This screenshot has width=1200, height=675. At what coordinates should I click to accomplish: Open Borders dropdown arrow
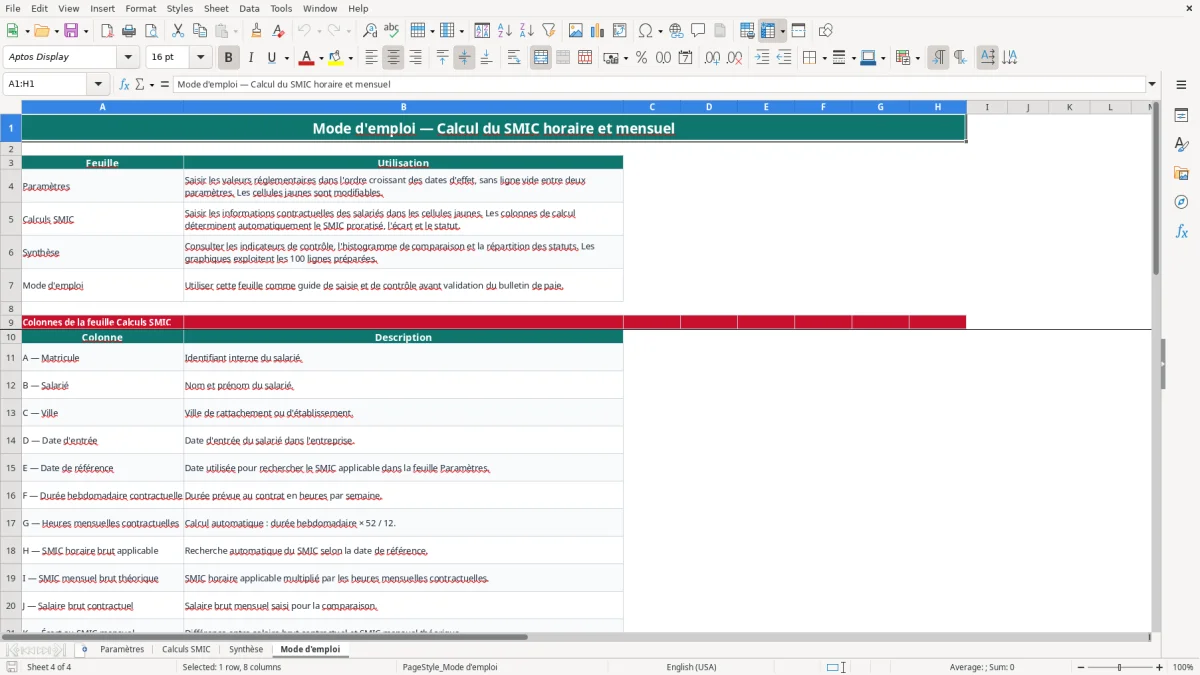click(823, 58)
